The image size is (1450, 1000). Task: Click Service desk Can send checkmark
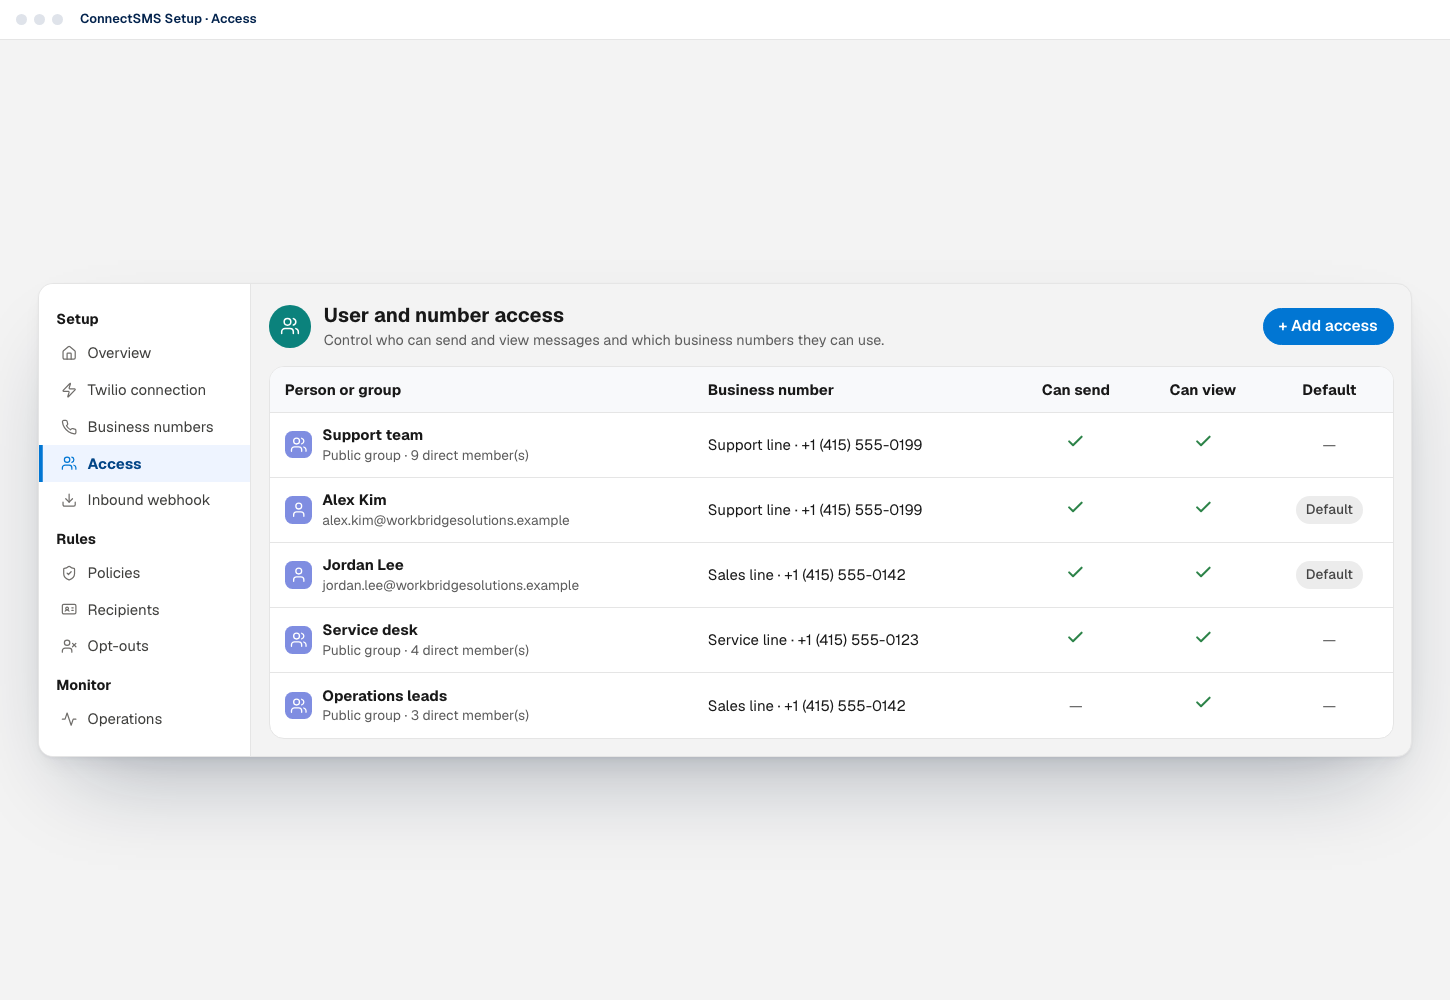pyautogui.click(x=1076, y=637)
